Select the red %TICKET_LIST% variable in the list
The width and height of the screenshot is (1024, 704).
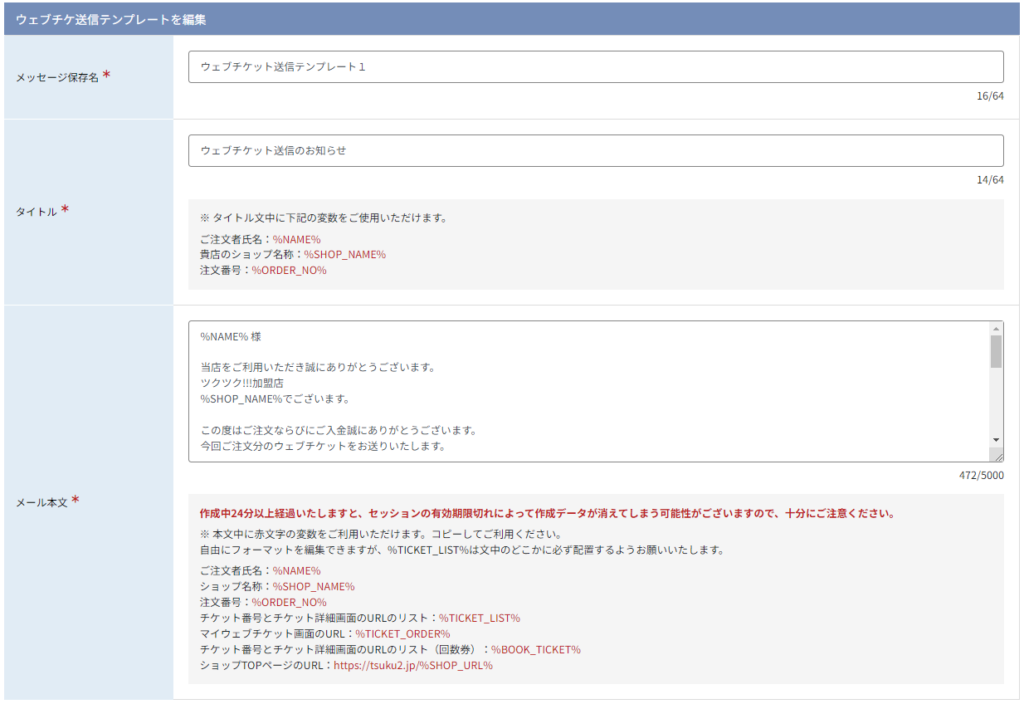pos(479,618)
